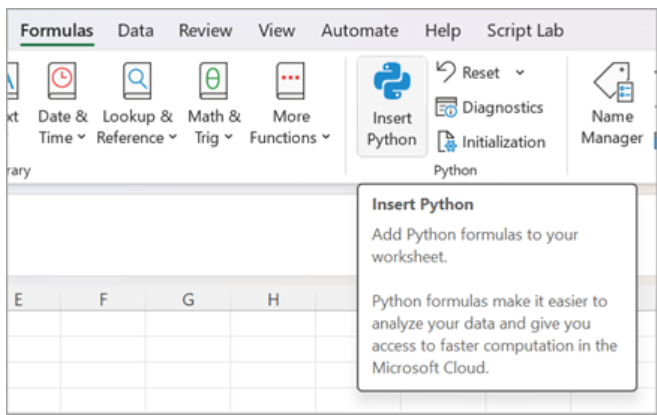Viewport: 657px width, 415px height.
Task: Switch to the View ribbon tab
Action: 277,31
